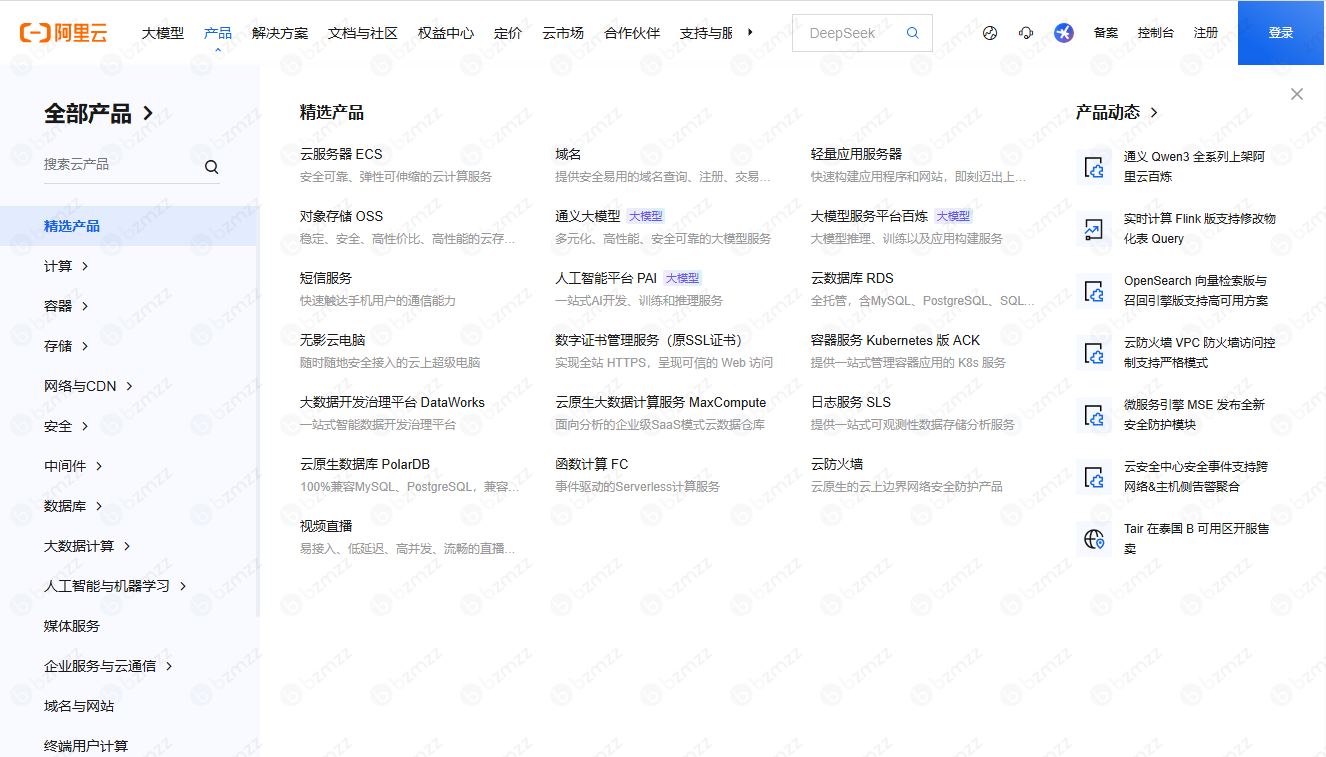This screenshot has width=1326, height=757.
Task: Open the 解决方案 top menu
Action: click(280, 33)
